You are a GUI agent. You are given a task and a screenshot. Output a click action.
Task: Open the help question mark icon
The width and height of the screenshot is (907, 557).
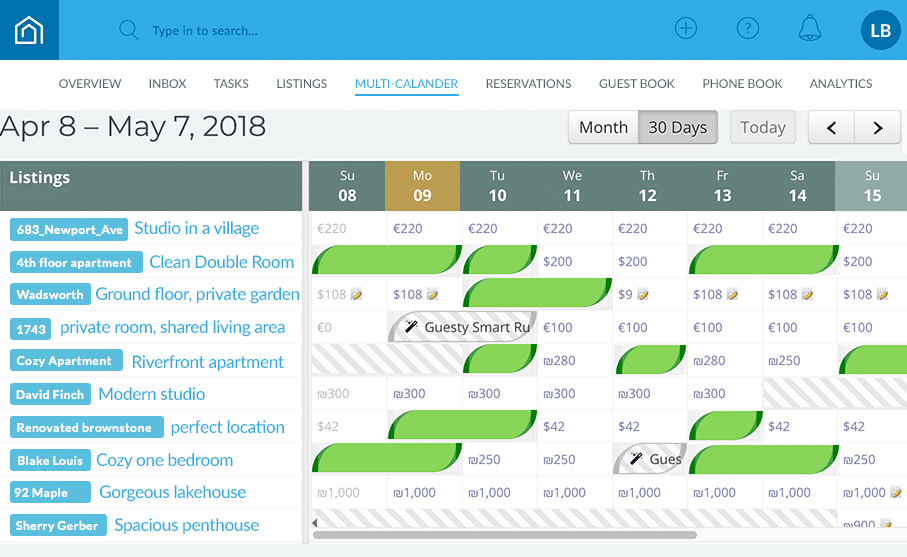click(x=747, y=29)
